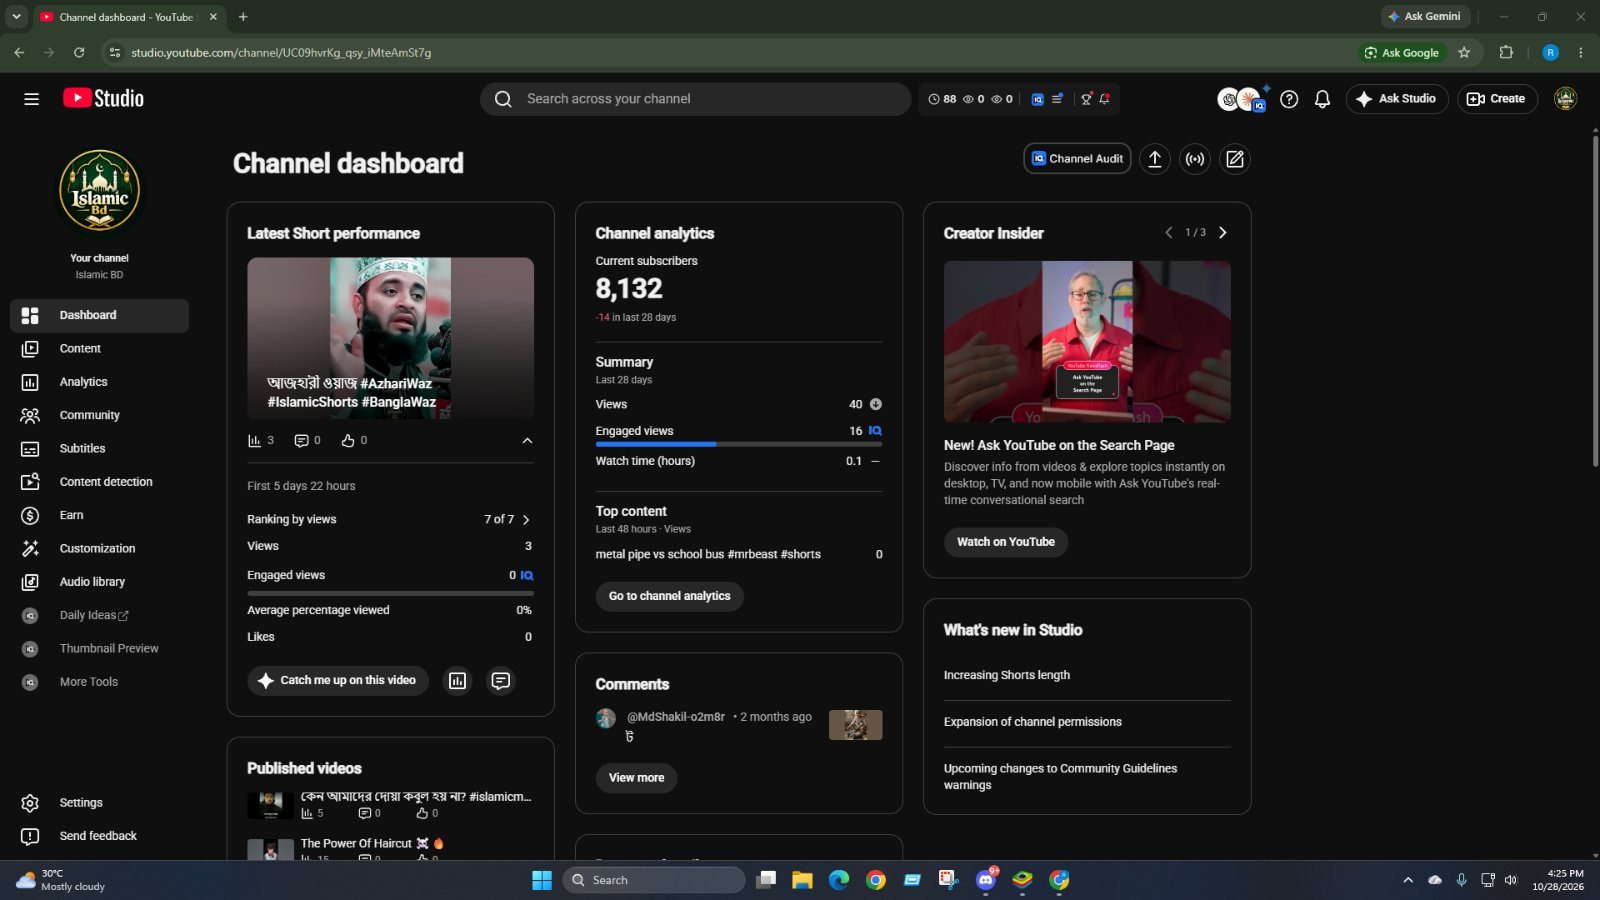Bookmark this page with the star icon
1600x900 pixels.
point(1464,53)
